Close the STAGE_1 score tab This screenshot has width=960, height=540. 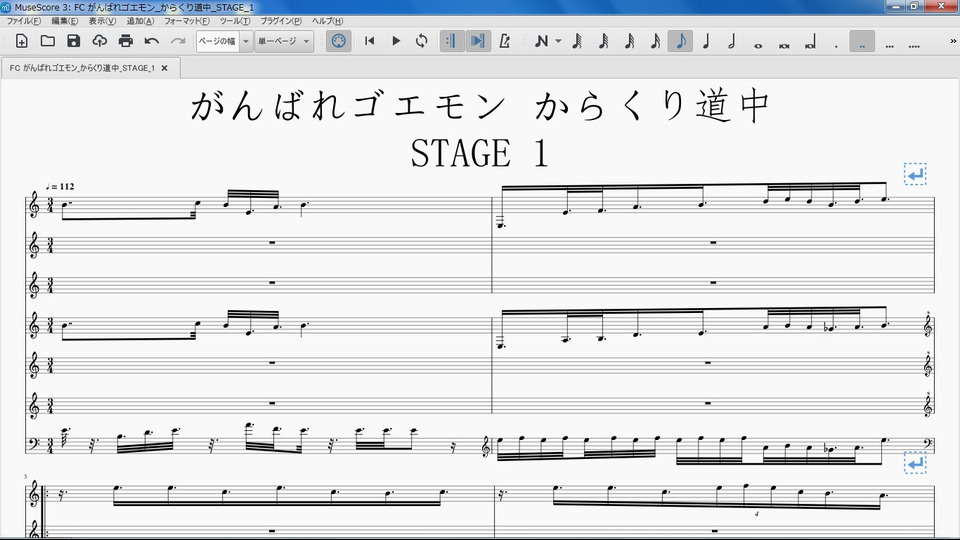[164, 68]
